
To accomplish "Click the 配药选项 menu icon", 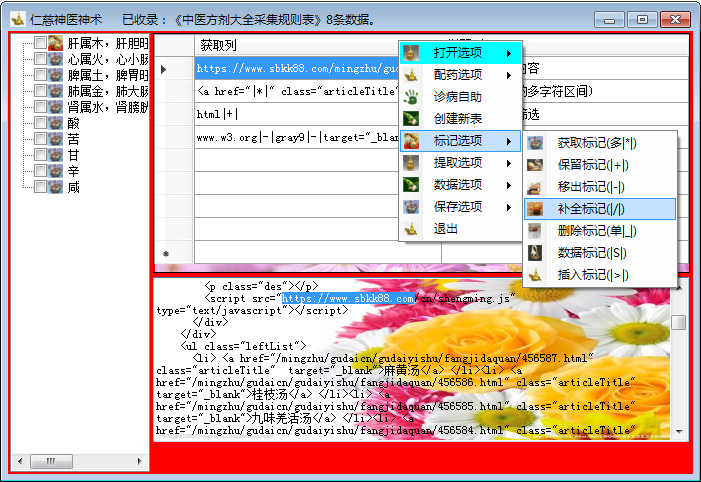I will [411, 75].
